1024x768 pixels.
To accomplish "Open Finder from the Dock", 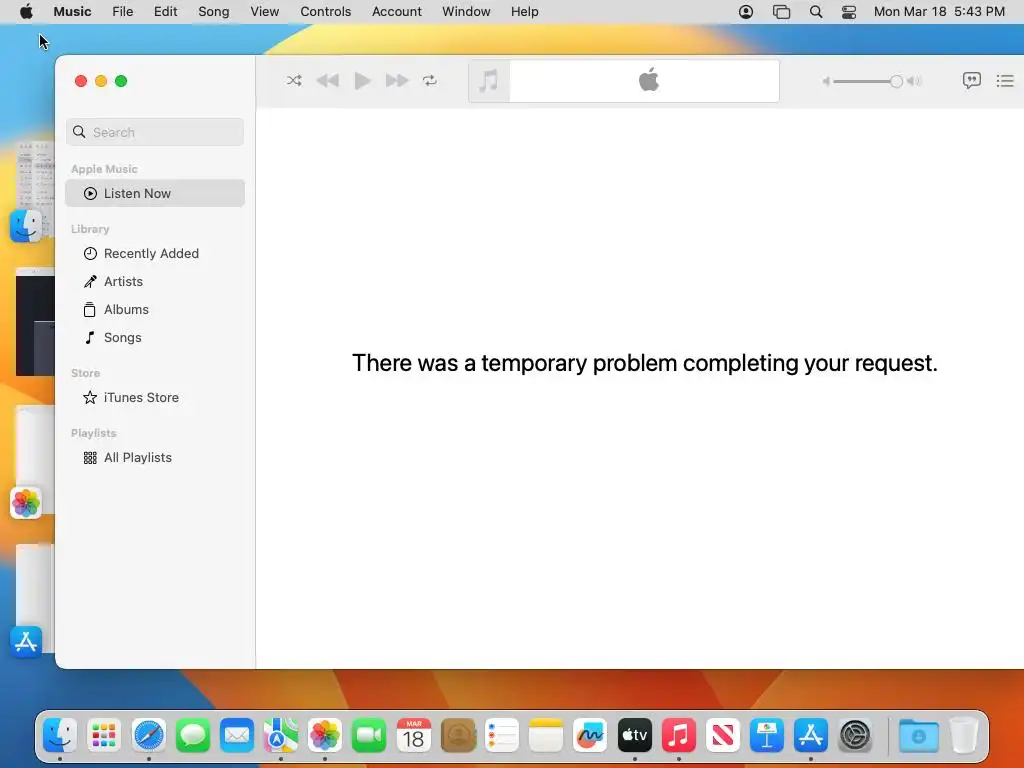I will [x=60, y=735].
